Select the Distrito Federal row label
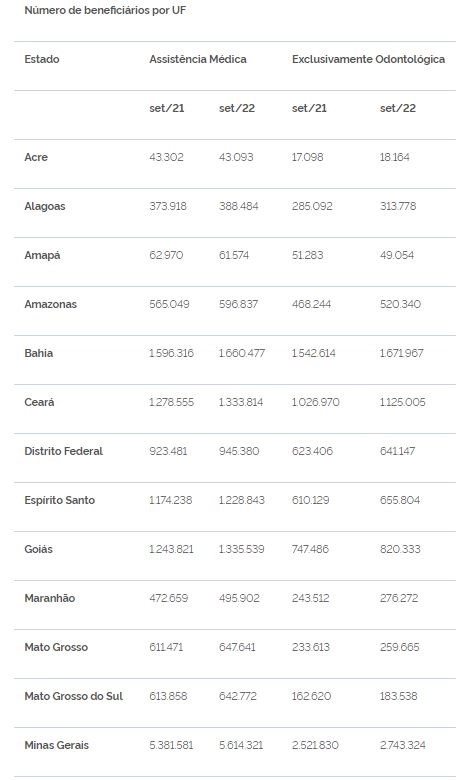The height and width of the screenshot is (780, 467). [64, 451]
